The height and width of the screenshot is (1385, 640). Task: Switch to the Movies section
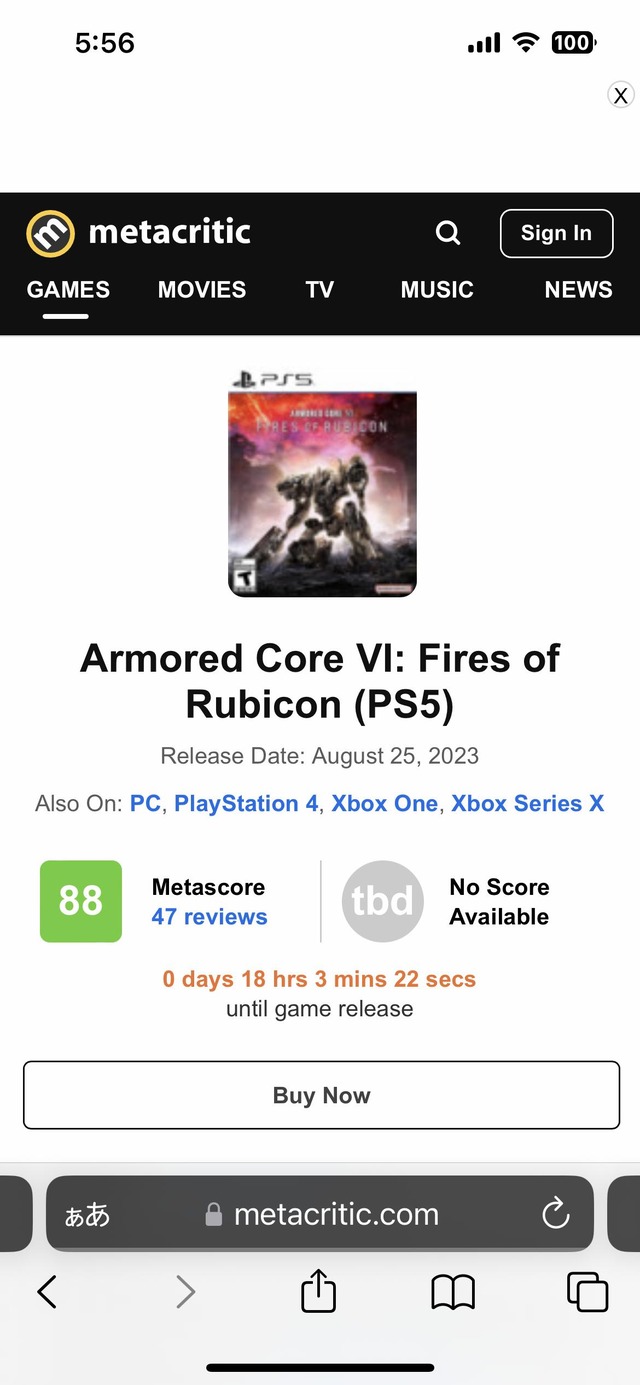click(202, 290)
